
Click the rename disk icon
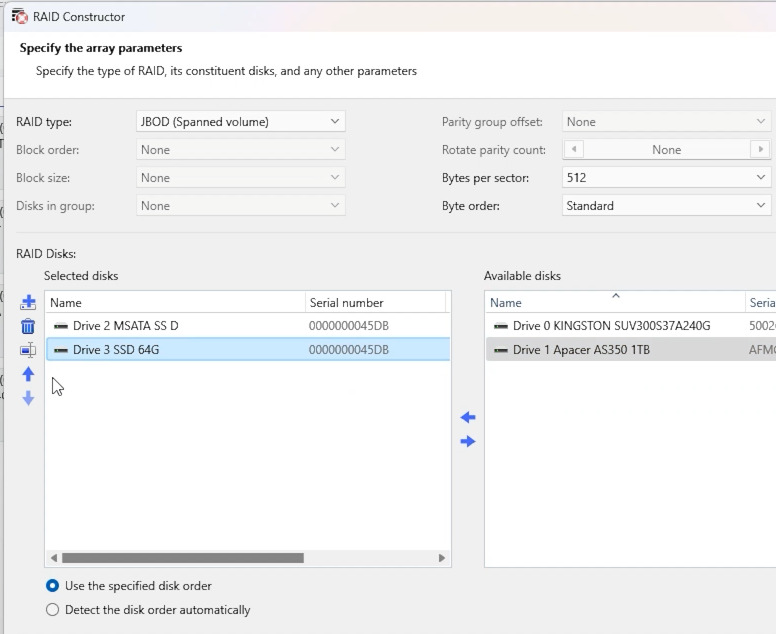(28, 350)
